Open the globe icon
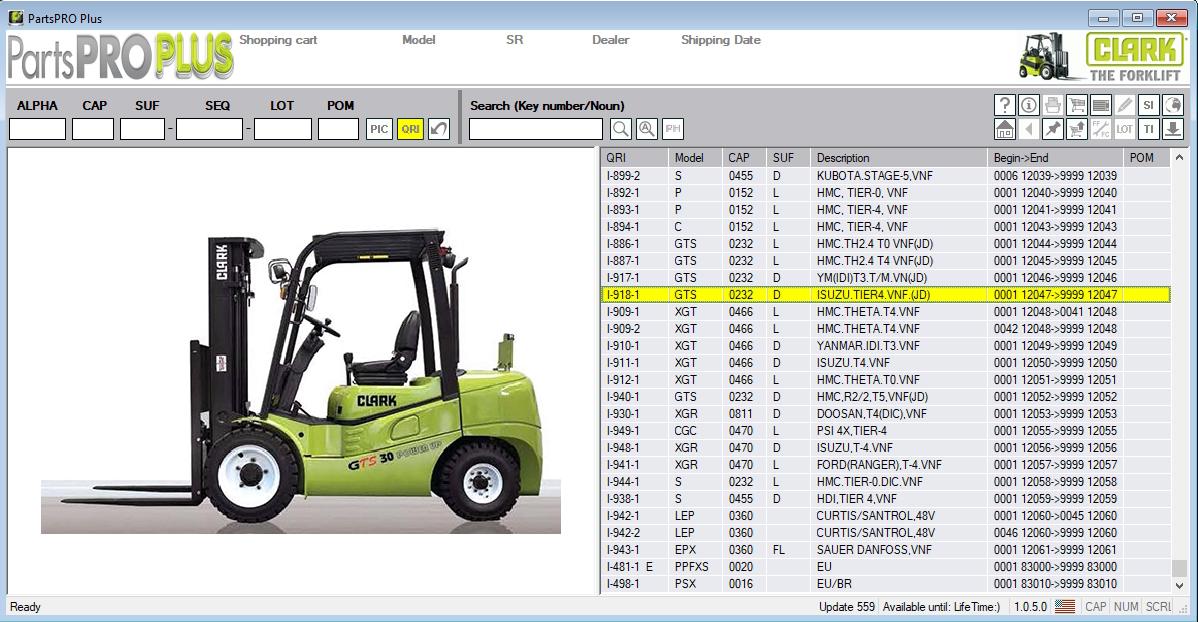 (x=1173, y=105)
